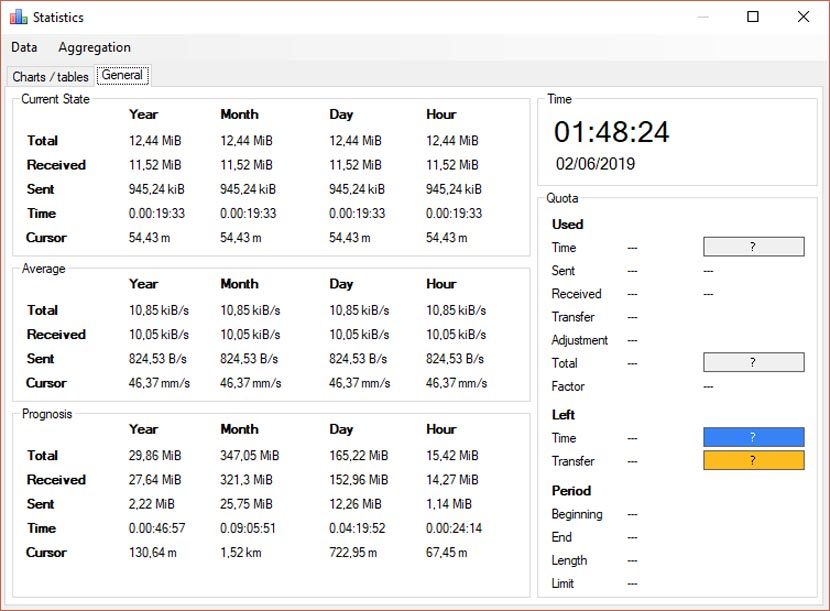Click the Prognosis Month column header
The height and width of the screenshot is (611, 830).
(x=239, y=429)
